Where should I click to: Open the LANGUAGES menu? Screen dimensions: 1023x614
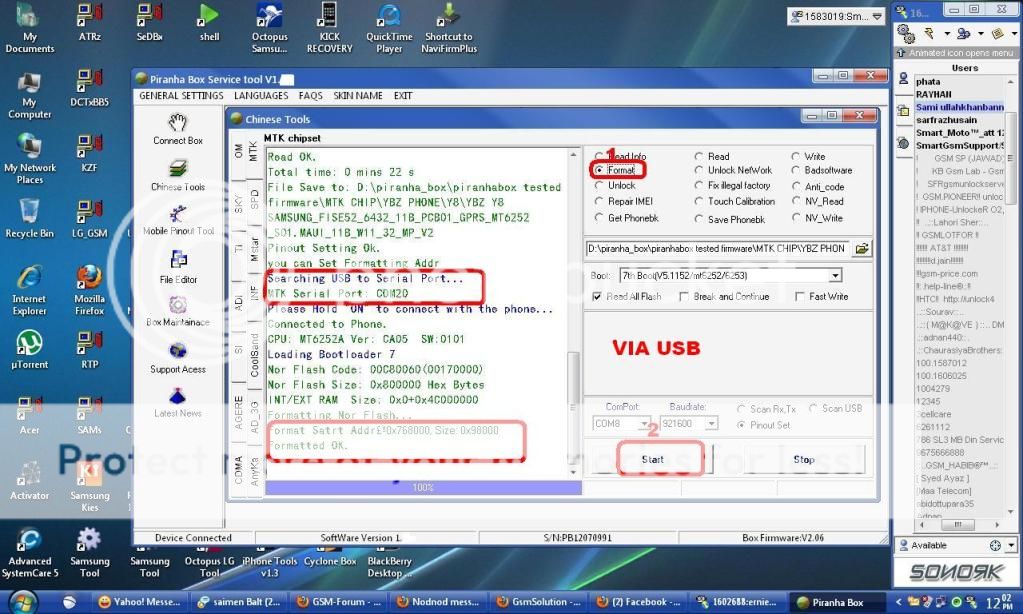(260, 95)
